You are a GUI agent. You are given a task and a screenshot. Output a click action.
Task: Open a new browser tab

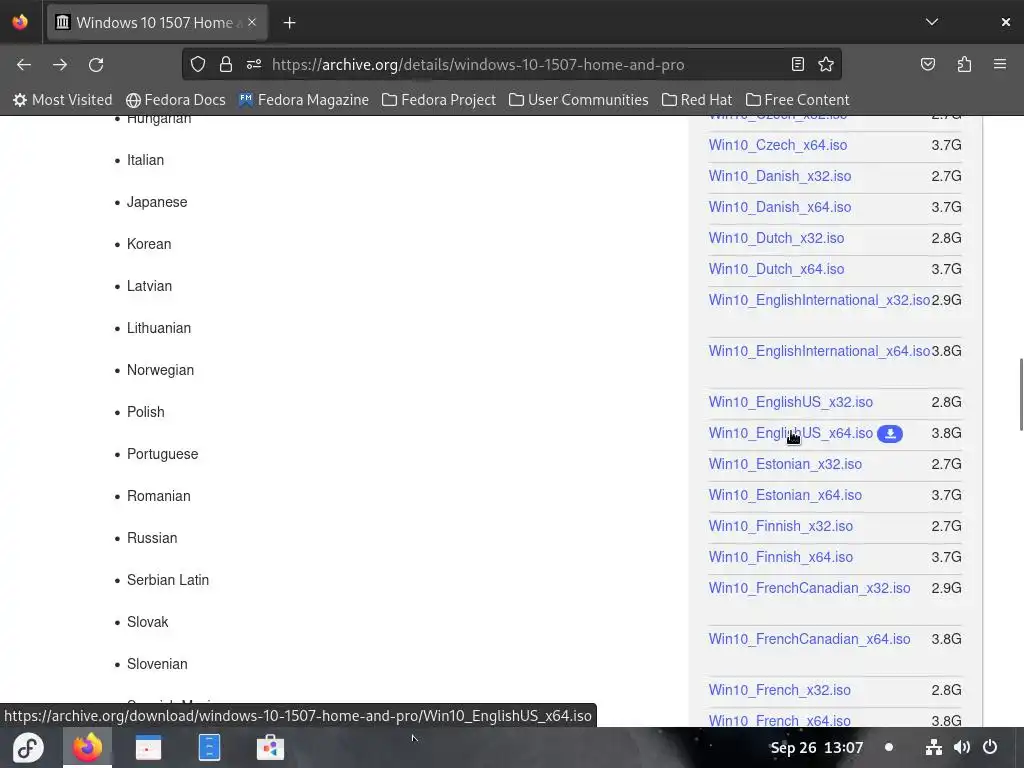[x=289, y=23]
